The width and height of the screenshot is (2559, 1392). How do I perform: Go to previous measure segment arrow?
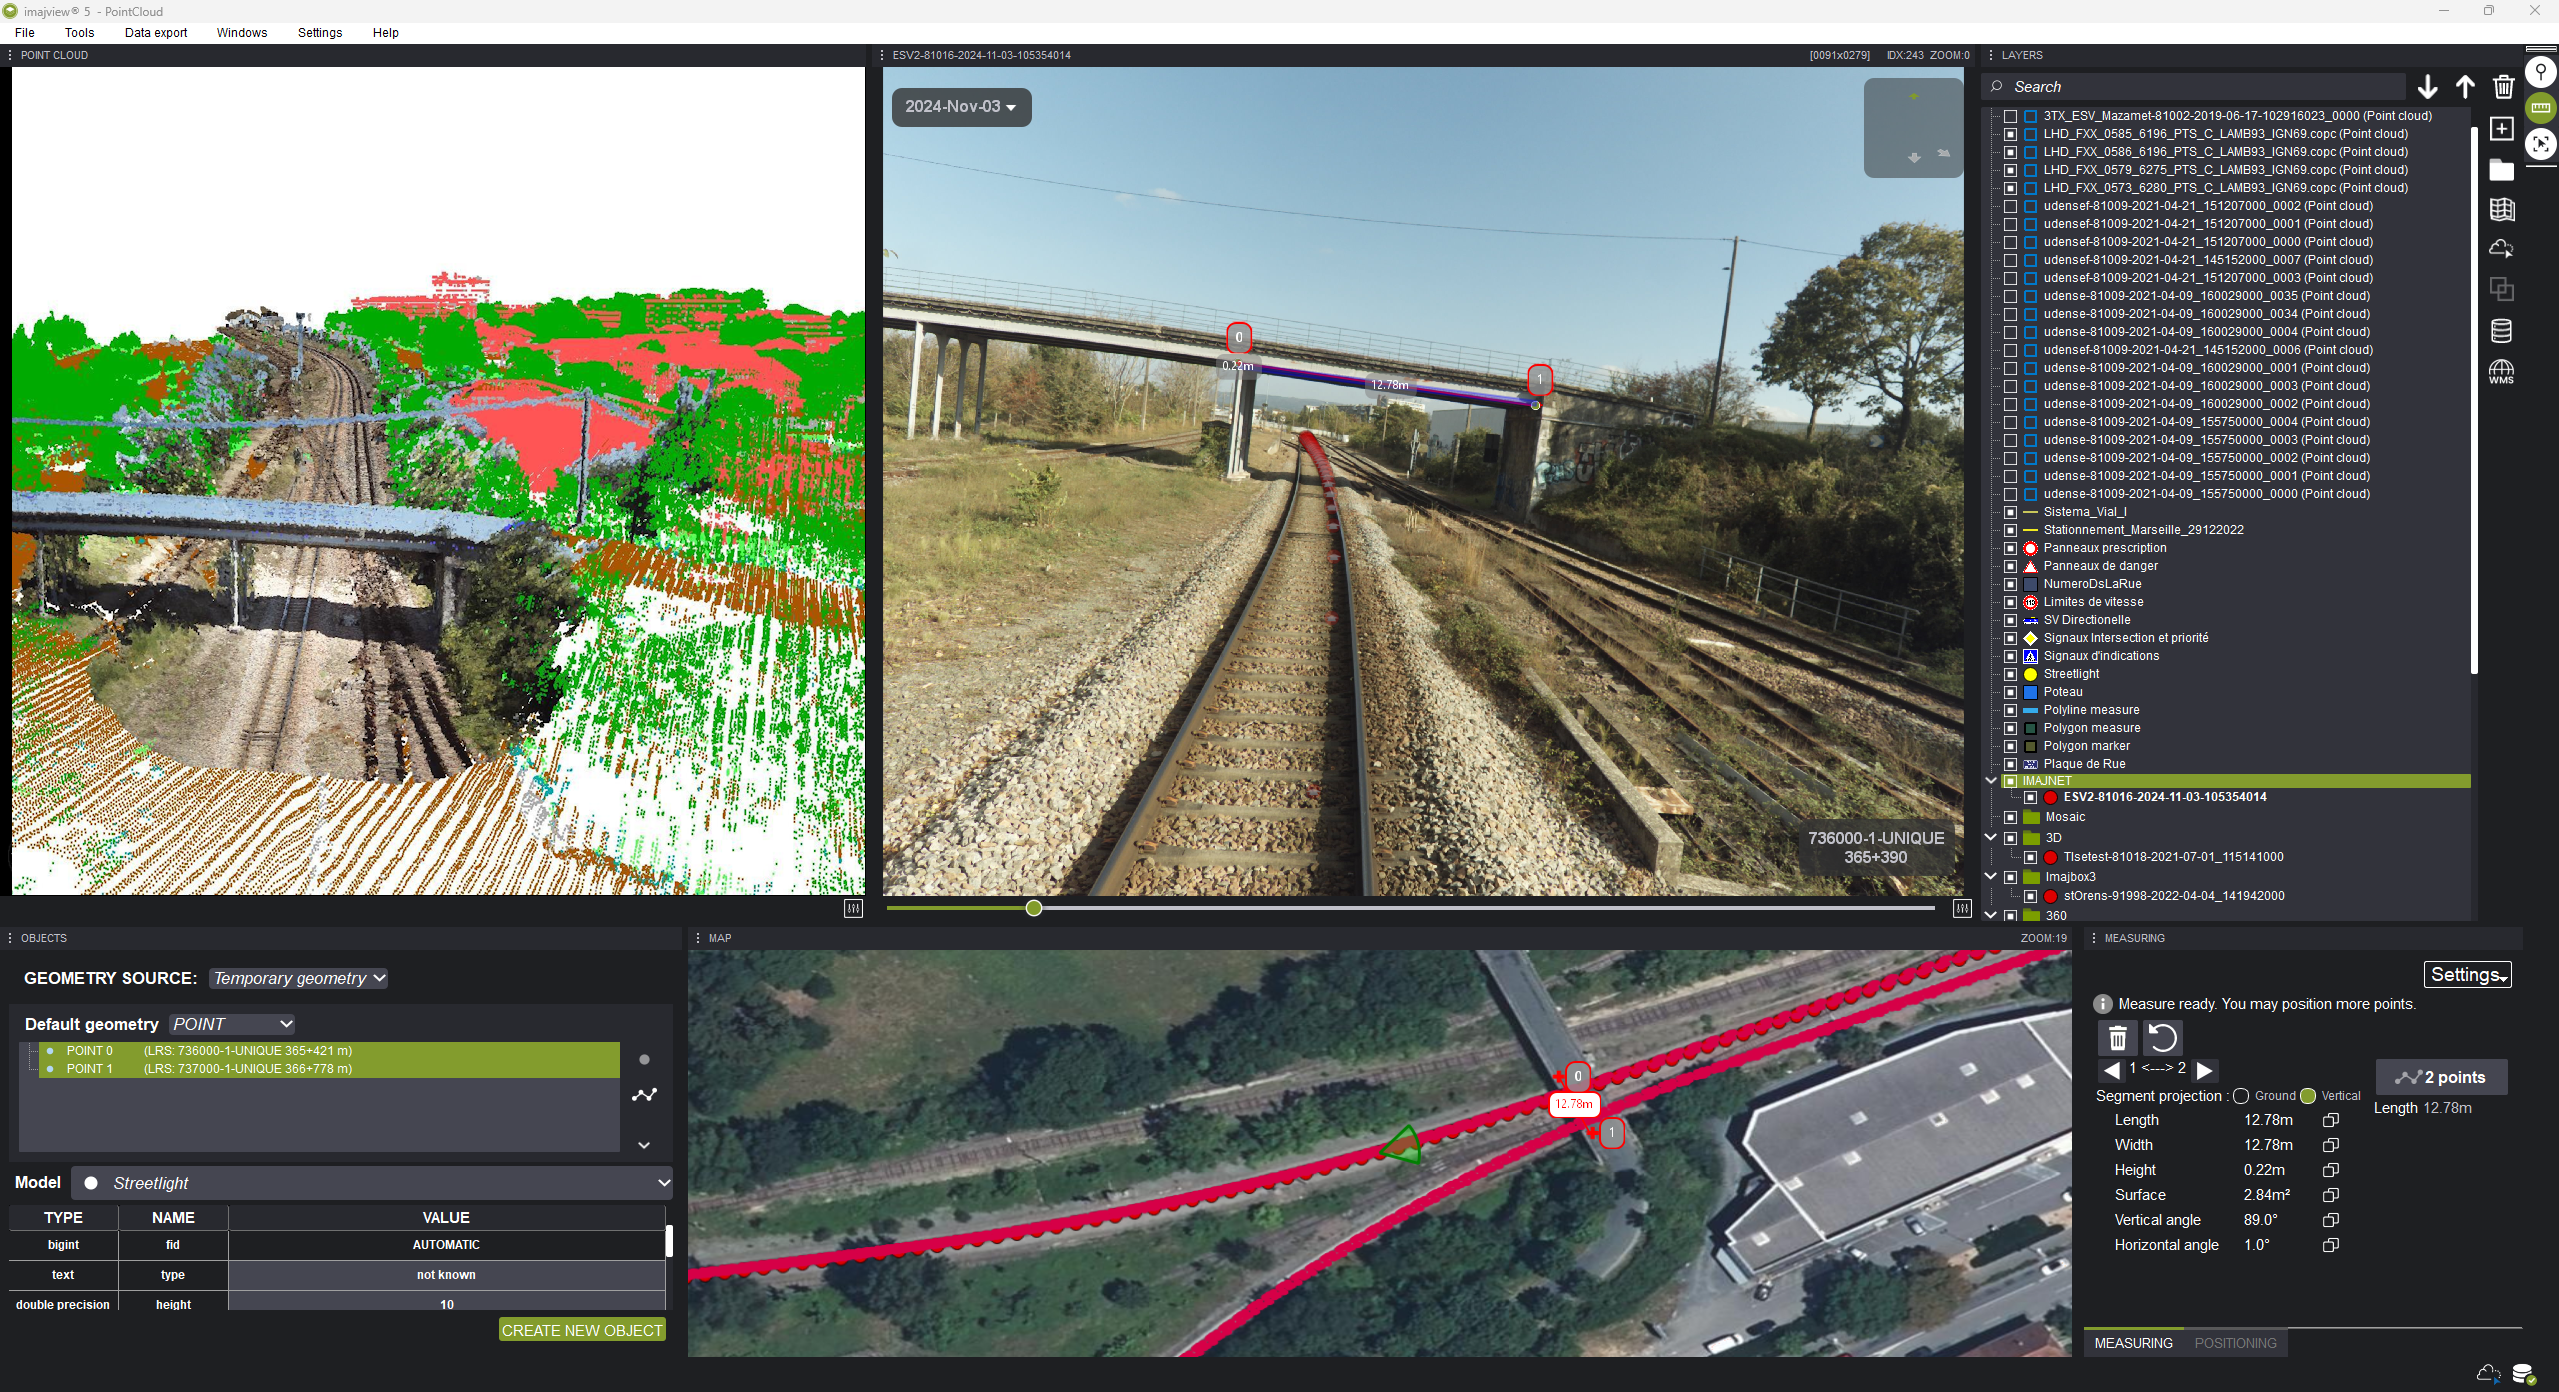coord(2111,1070)
